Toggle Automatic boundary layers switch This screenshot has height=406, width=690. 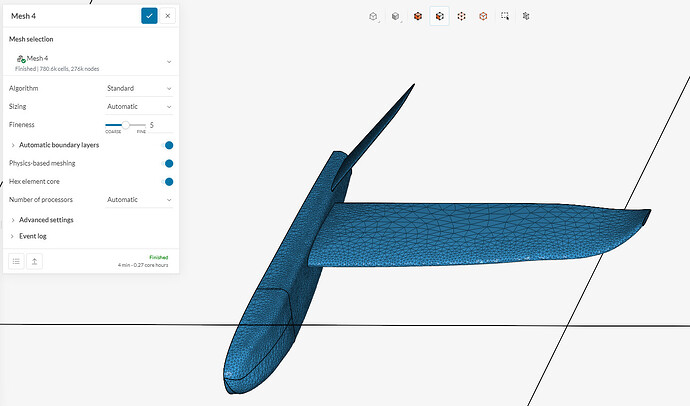point(168,145)
